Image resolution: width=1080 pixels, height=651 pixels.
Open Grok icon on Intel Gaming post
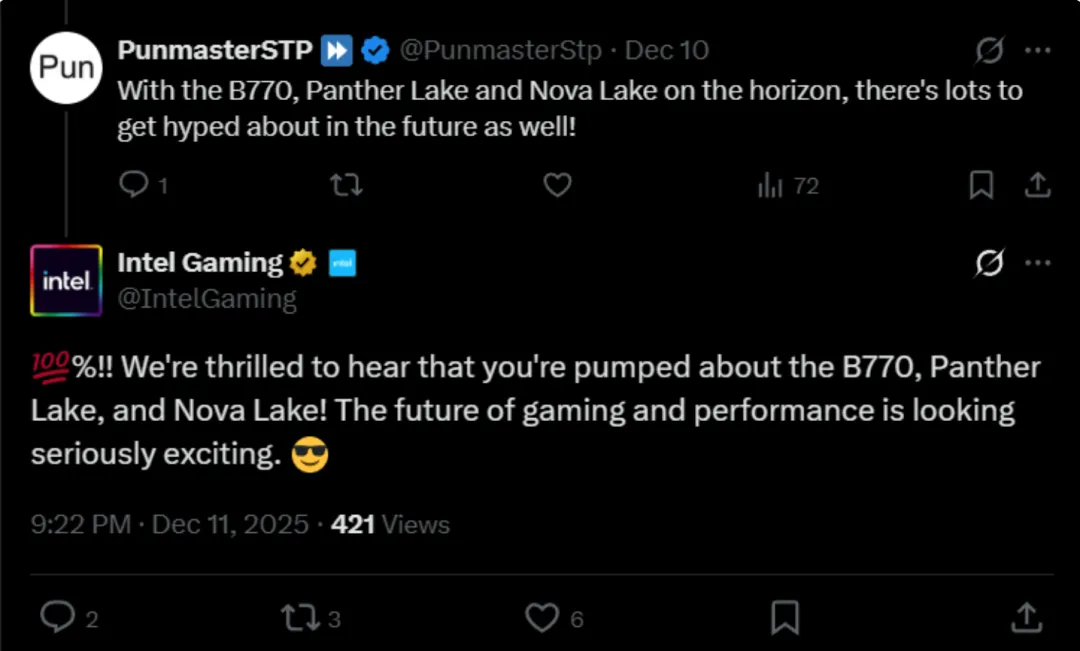click(989, 263)
